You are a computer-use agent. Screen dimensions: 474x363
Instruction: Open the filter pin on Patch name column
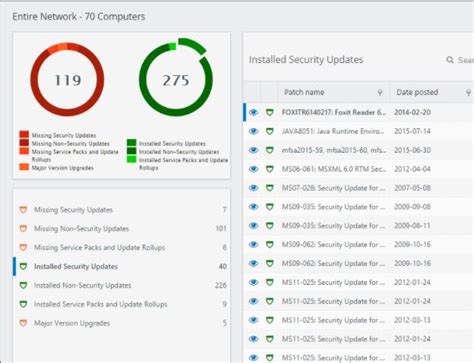pyautogui.click(x=380, y=92)
